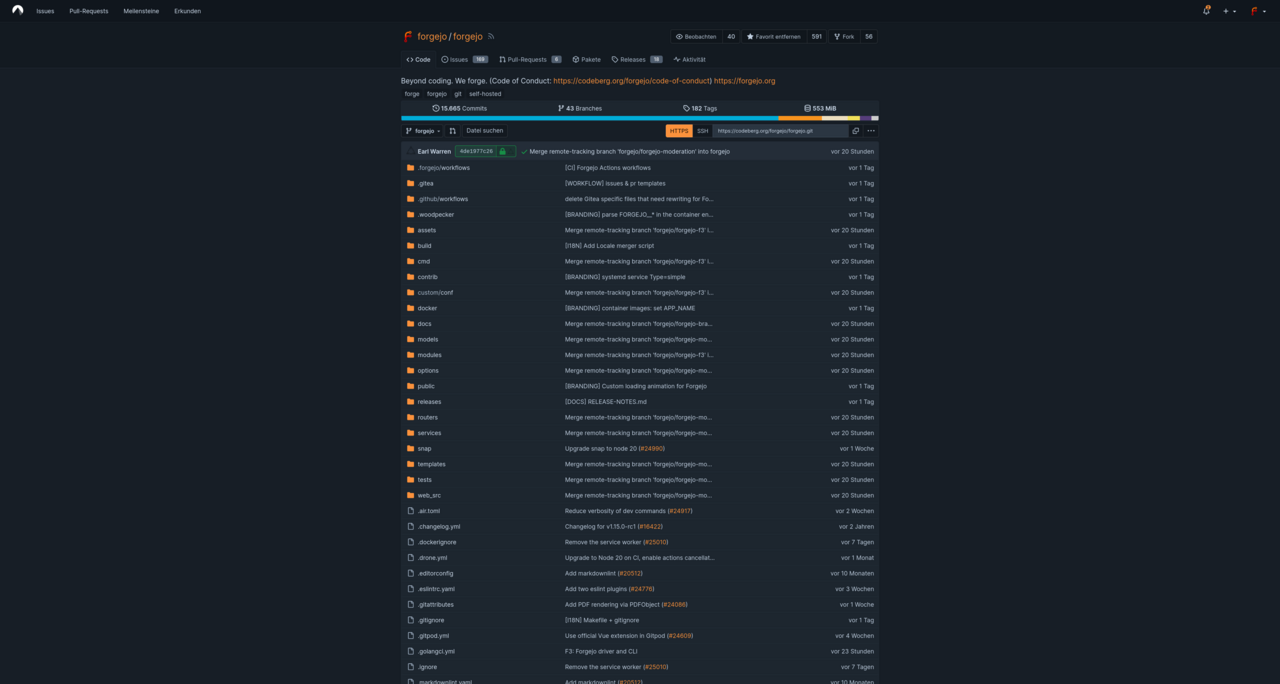Open the releases folder
The height and width of the screenshot is (684, 1280).
coord(429,402)
